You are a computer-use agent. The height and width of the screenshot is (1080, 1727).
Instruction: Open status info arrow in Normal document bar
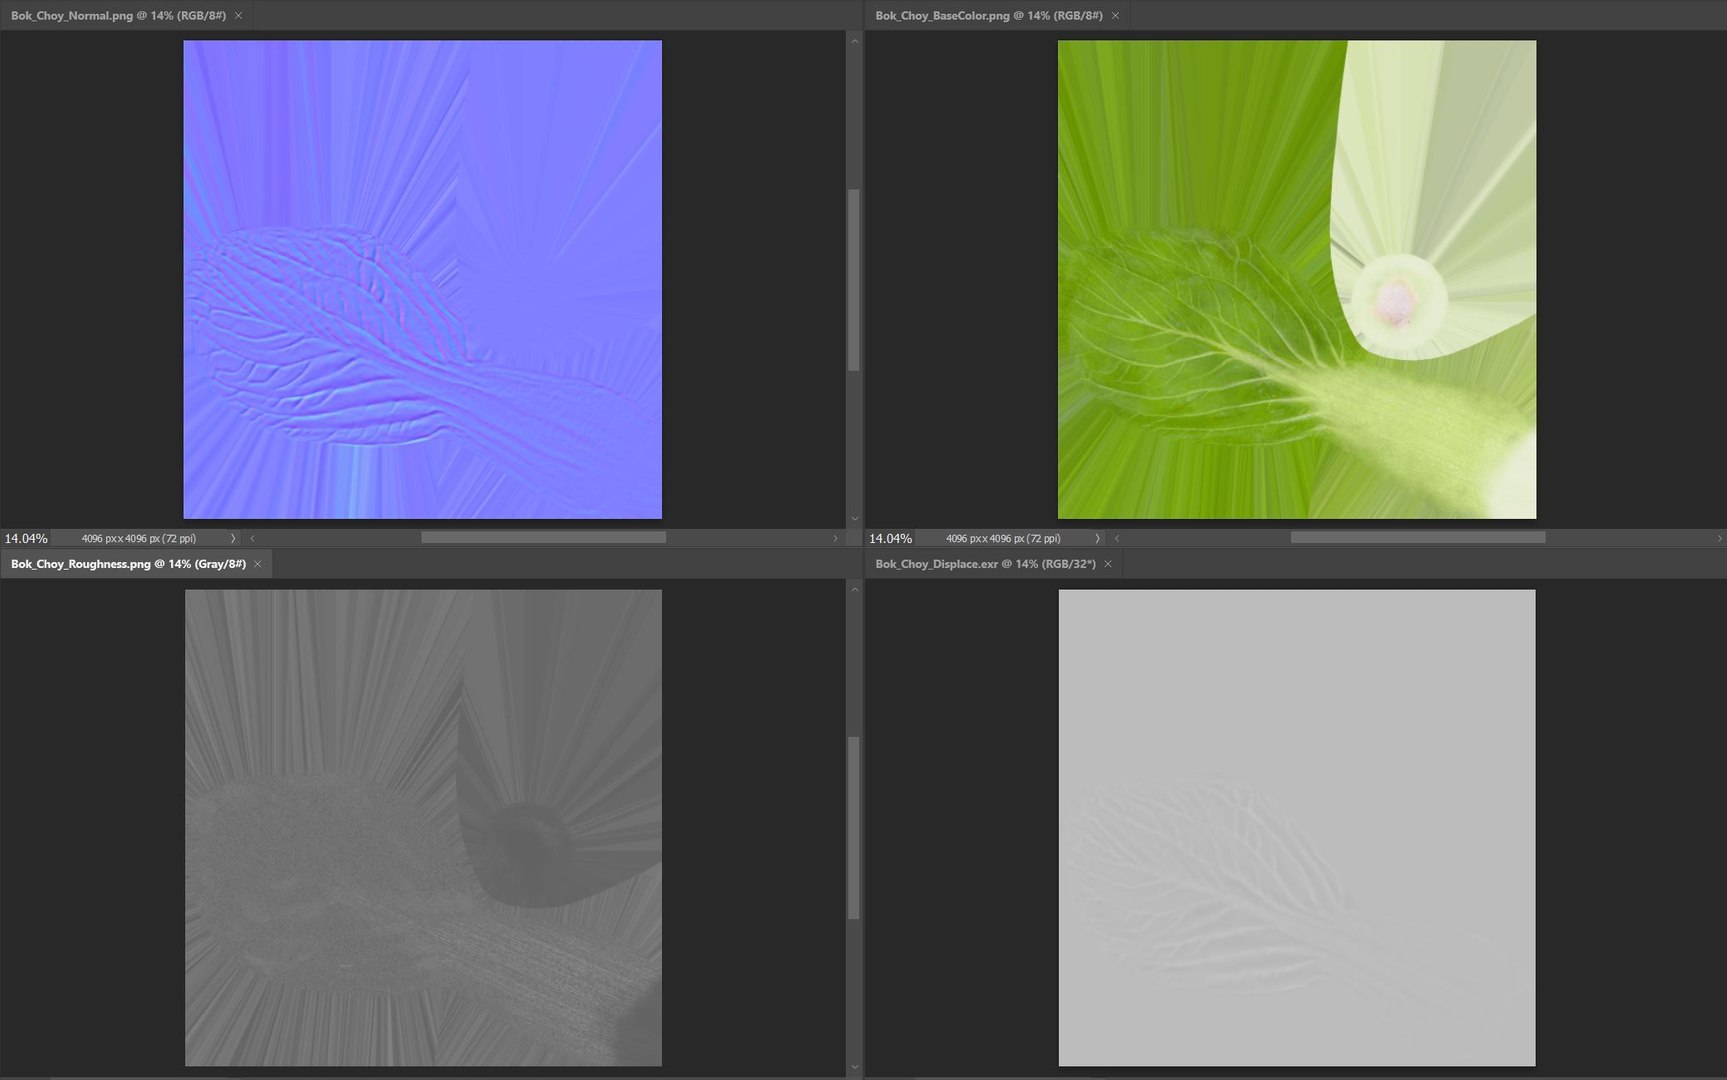pos(233,538)
